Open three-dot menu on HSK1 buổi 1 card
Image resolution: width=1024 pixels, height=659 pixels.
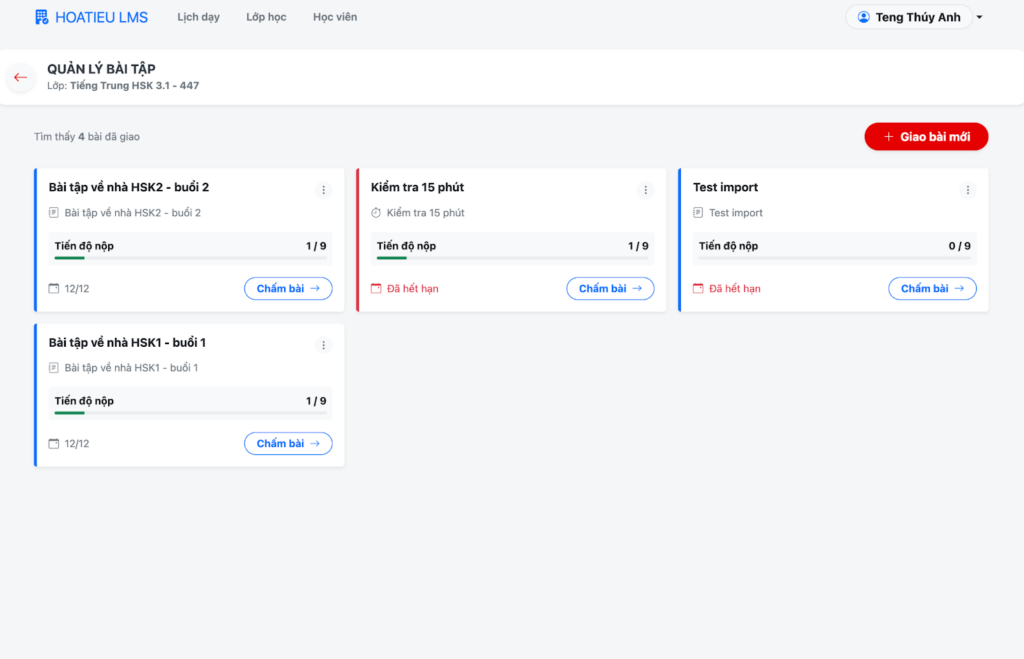323,345
